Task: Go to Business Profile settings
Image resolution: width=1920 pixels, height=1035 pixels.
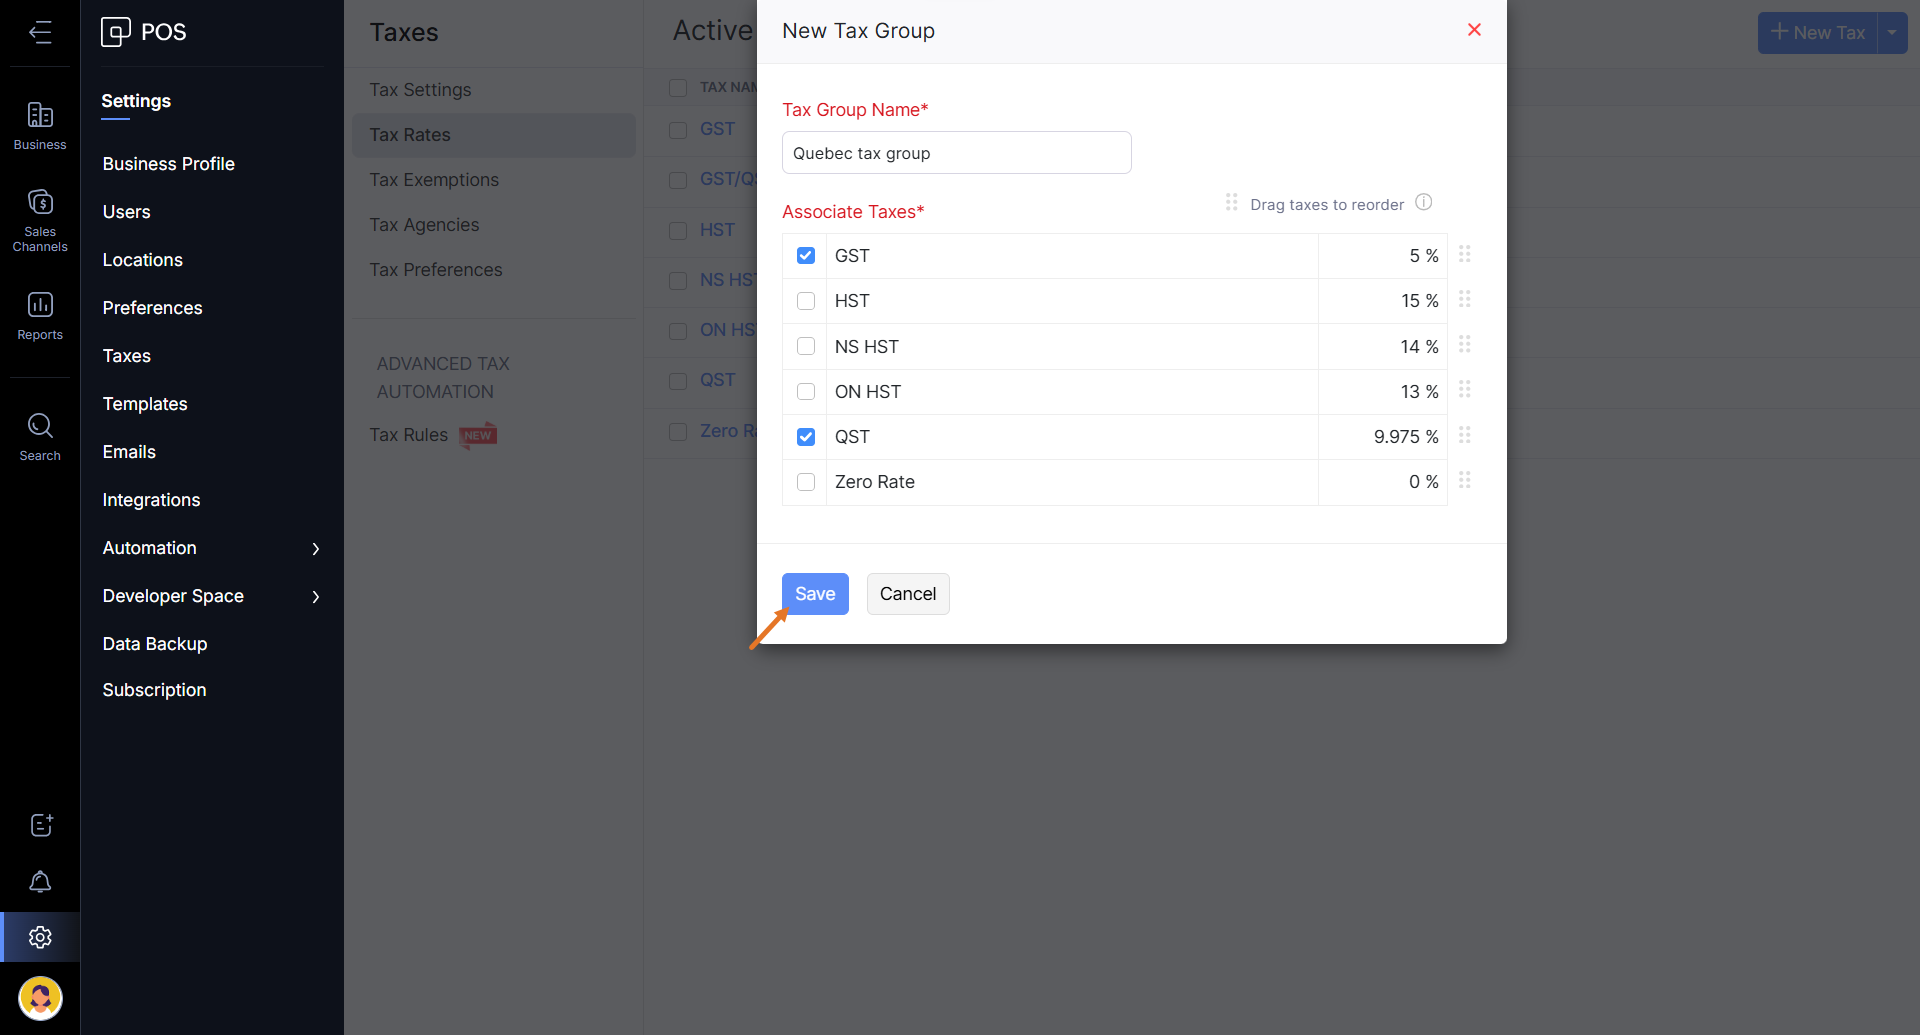Action: point(168,164)
